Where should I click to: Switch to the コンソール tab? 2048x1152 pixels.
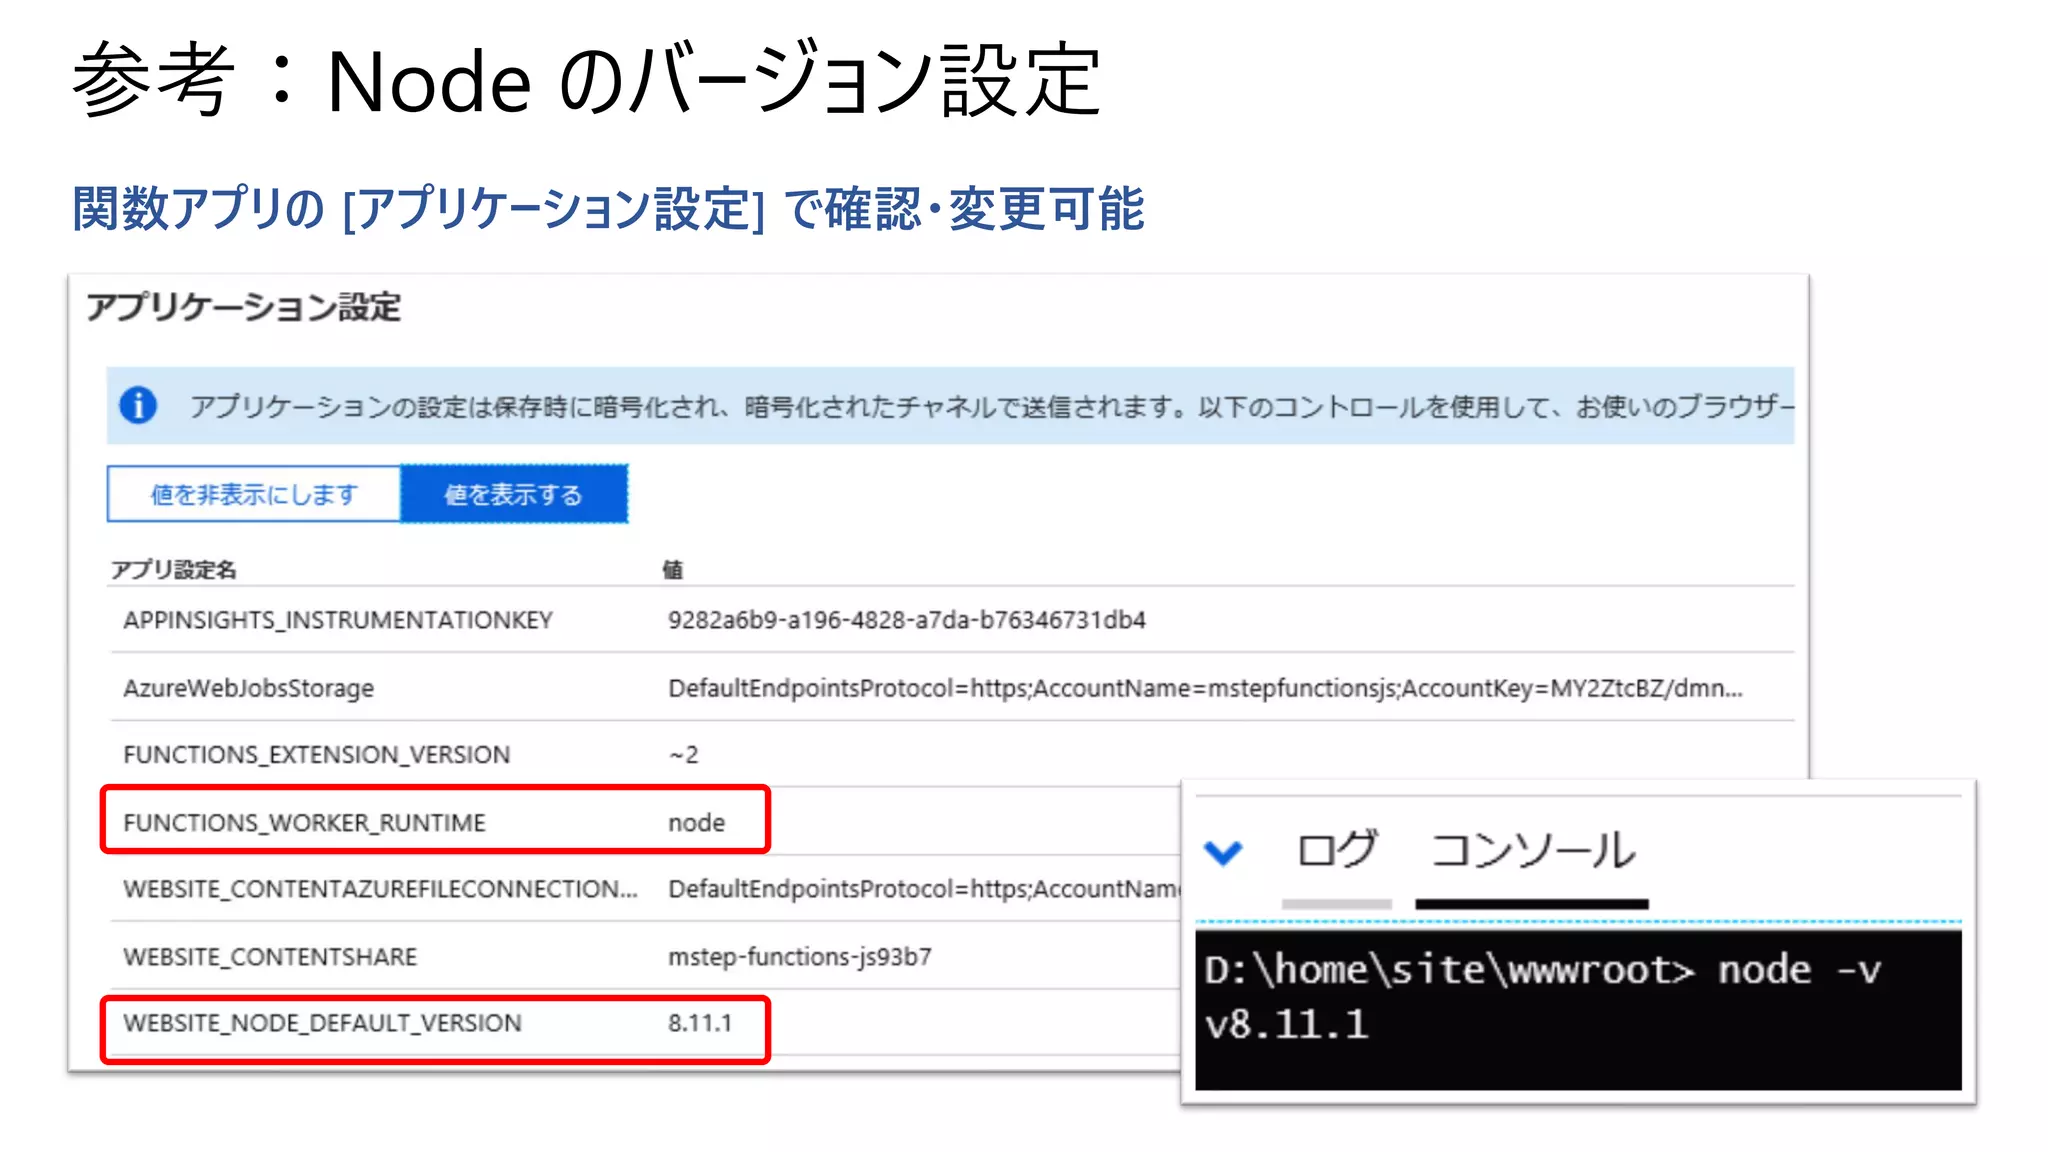(1532, 850)
